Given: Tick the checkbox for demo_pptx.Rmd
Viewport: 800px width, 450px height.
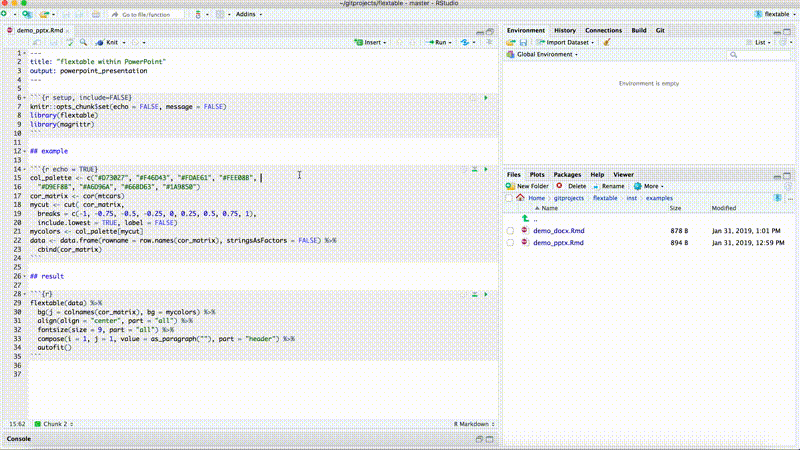Looking at the screenshot, I should (x=510, y=243).
